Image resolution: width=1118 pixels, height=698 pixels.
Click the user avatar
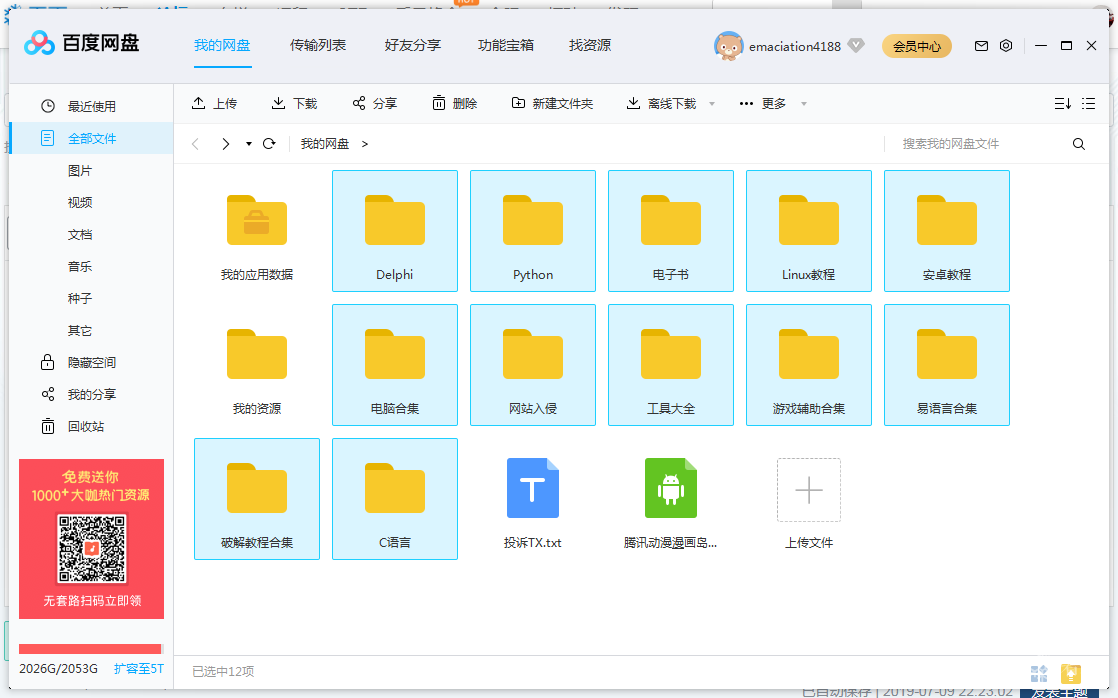728,46
